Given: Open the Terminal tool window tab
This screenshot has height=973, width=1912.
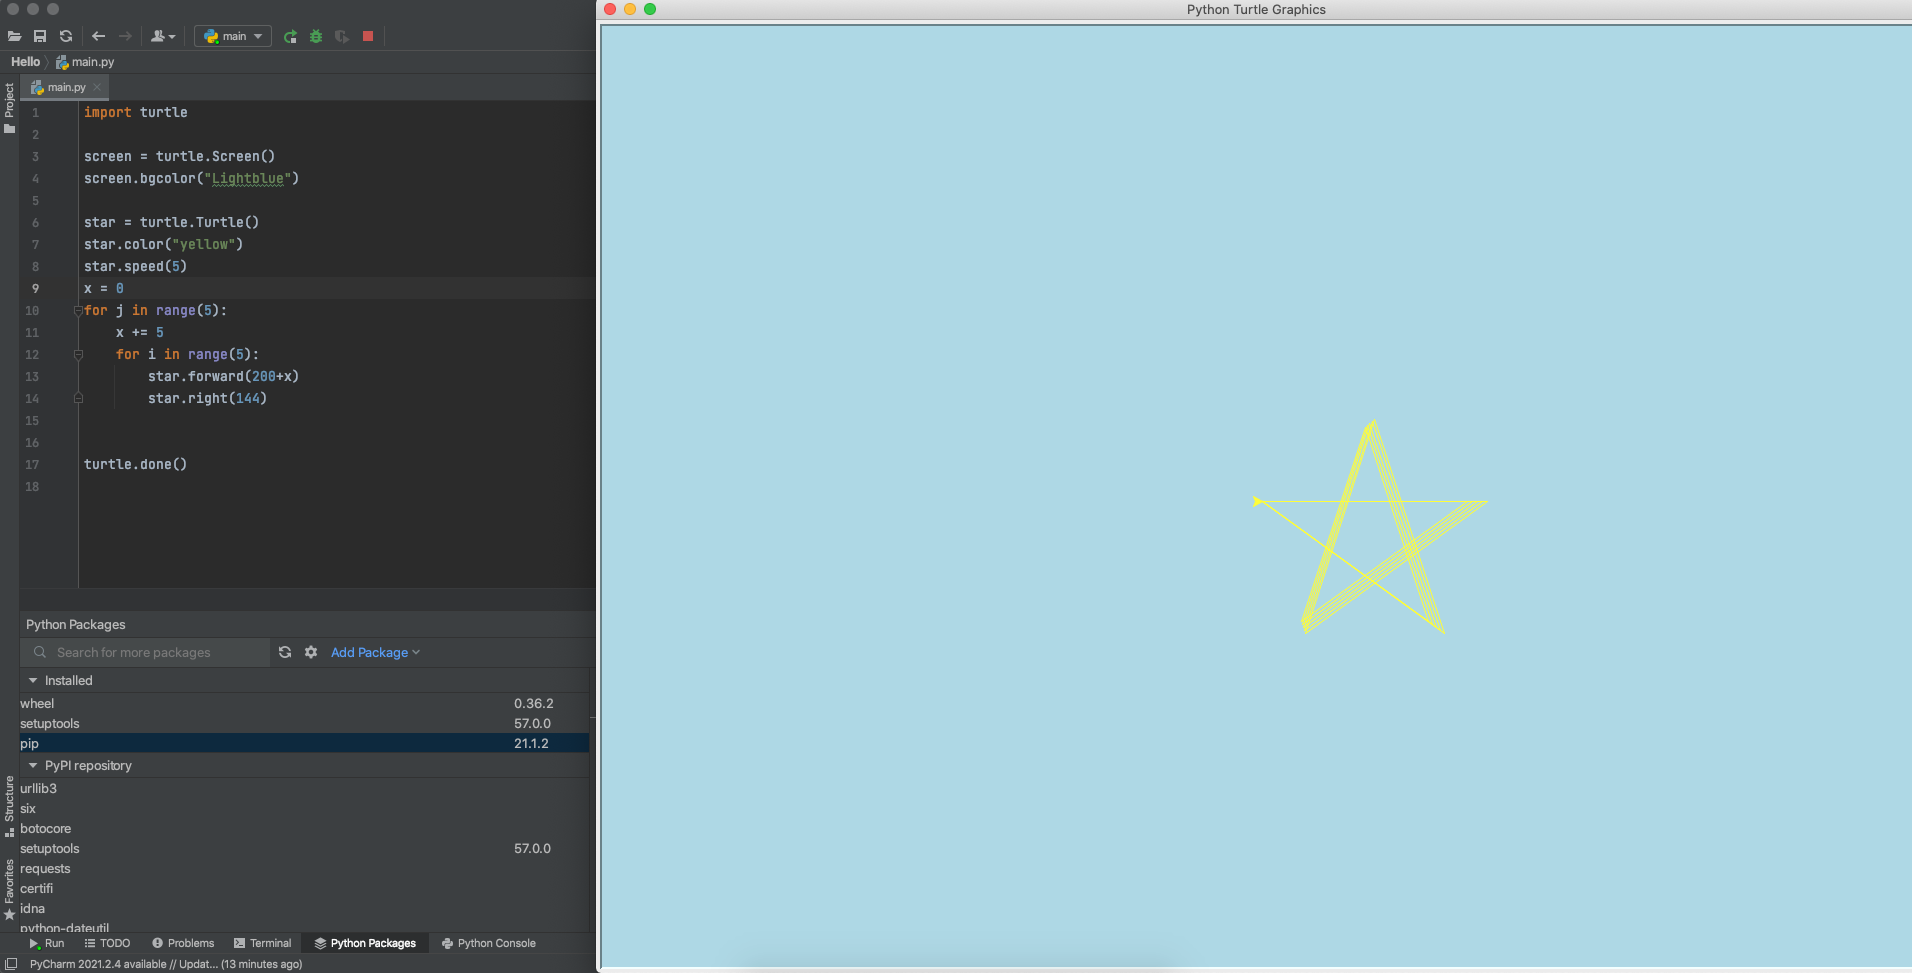Looking at the screenshot, I should (262, 943).
